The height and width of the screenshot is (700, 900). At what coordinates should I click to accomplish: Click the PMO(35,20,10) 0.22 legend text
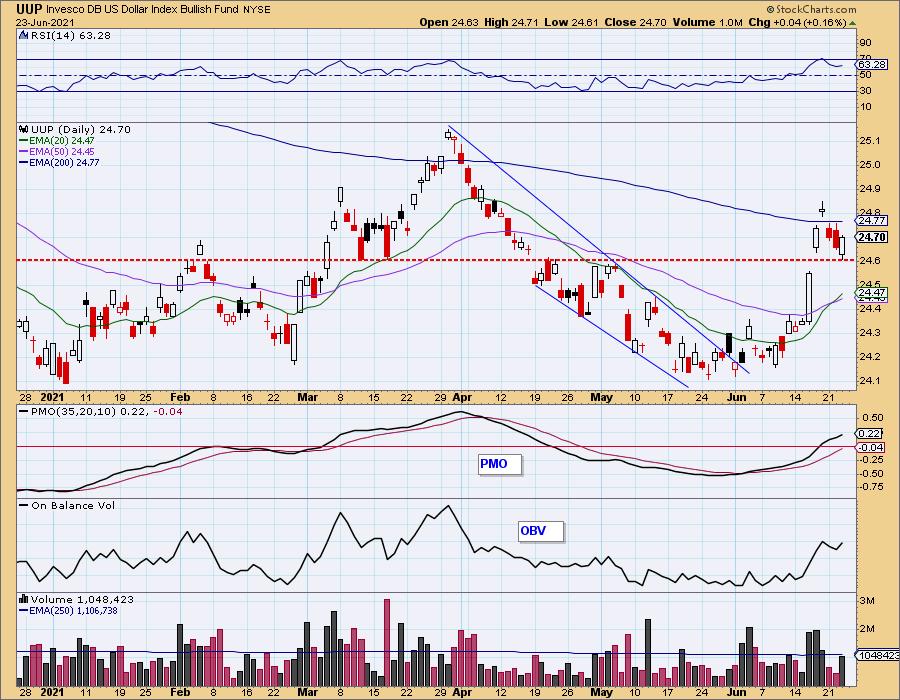point(88,411)
